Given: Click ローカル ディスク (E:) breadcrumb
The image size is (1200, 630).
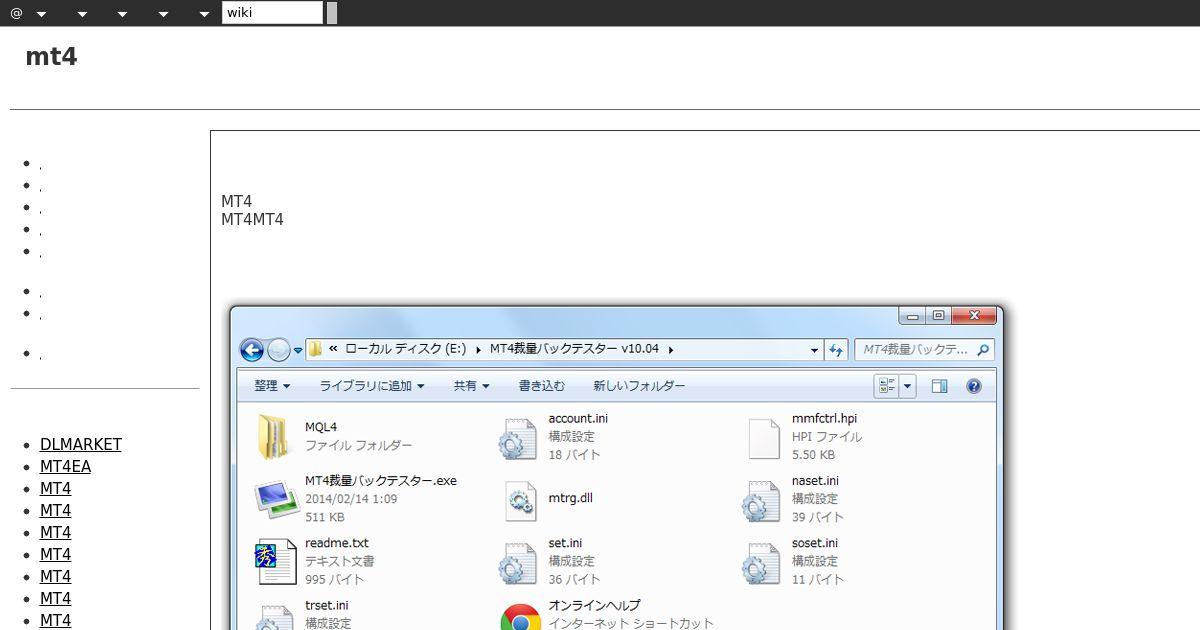Looking at the screenshot, I should click(x=405, y=350).
